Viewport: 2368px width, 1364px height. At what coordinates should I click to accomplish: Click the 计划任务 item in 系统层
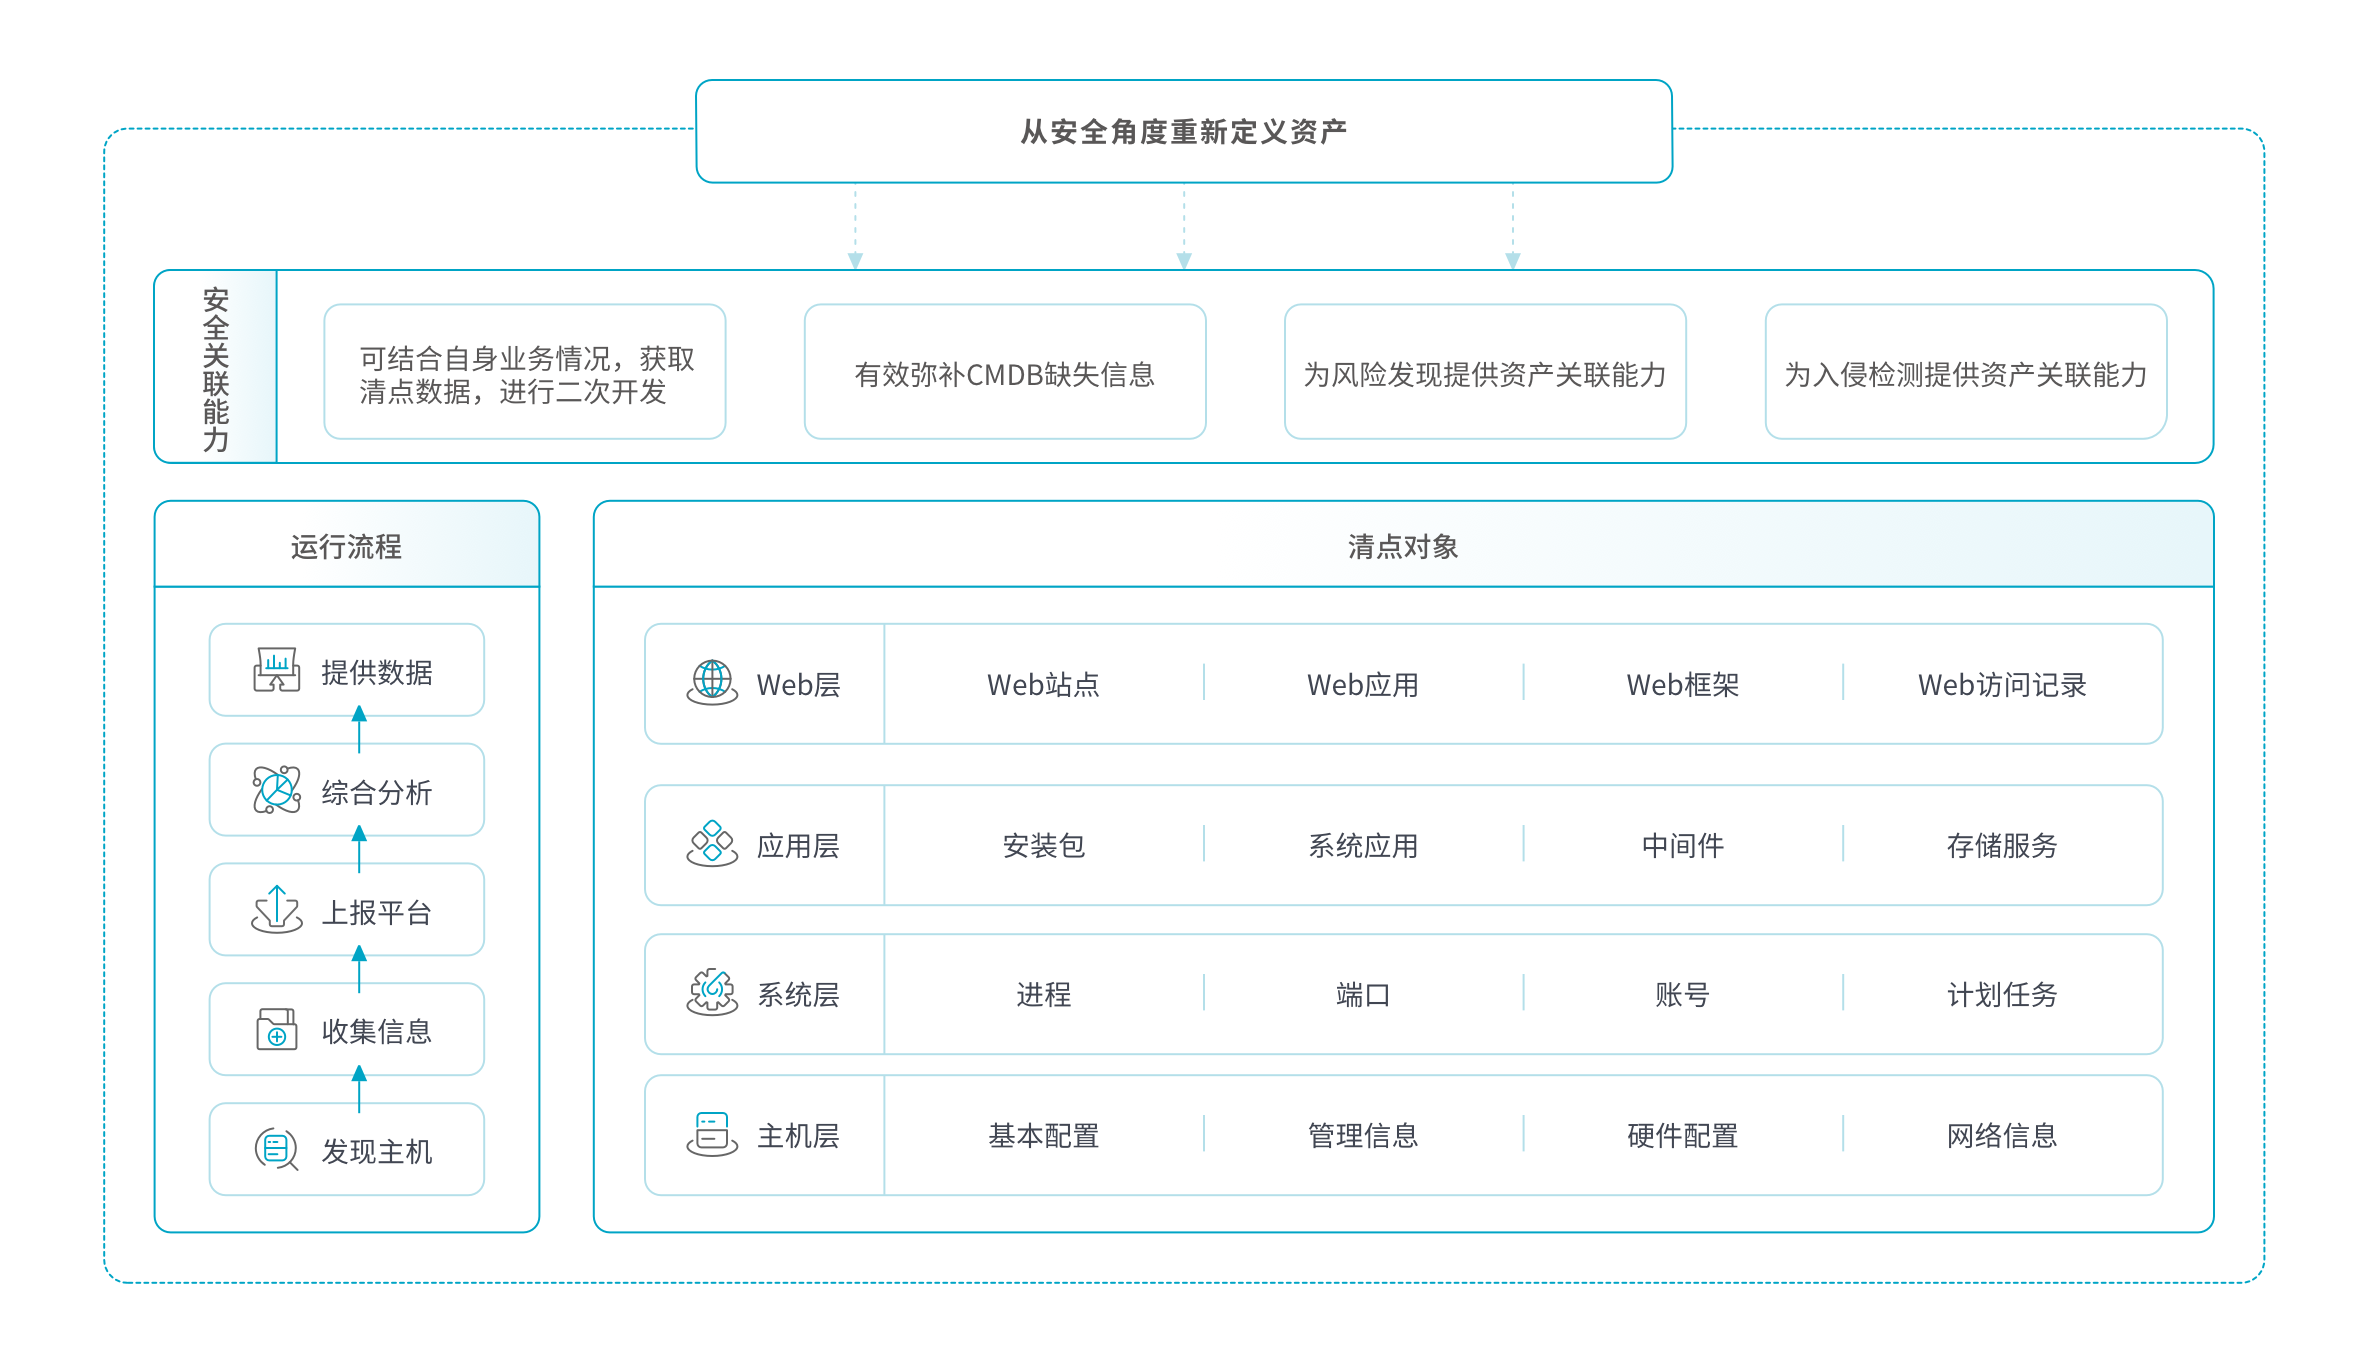click(x=2000, y=995)
